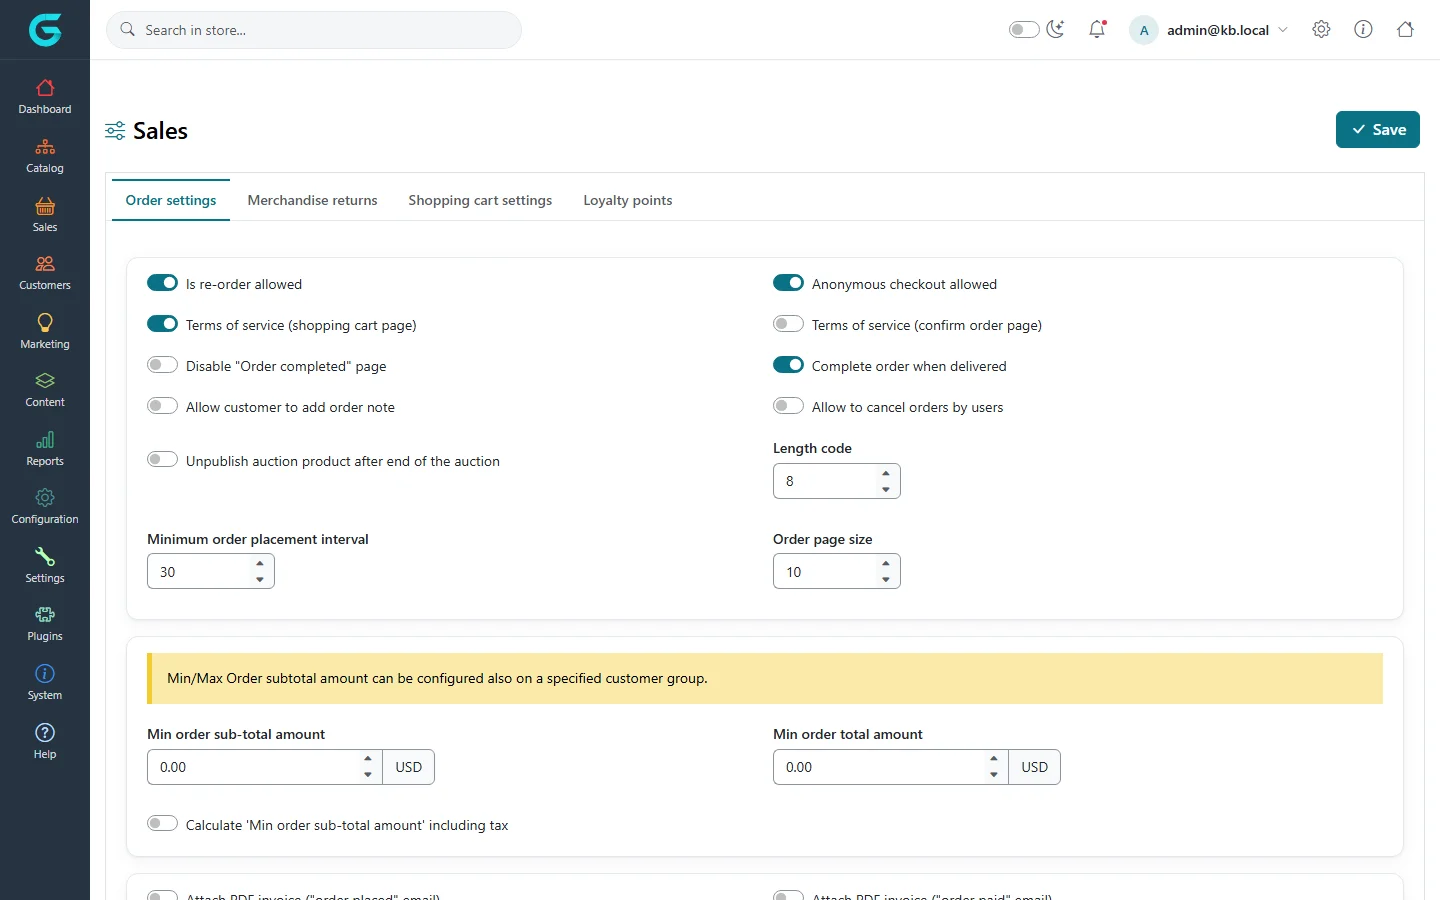Switch to the Merchandise returns tab
Screen dimensions: 1440x900
tap(312, 200)
